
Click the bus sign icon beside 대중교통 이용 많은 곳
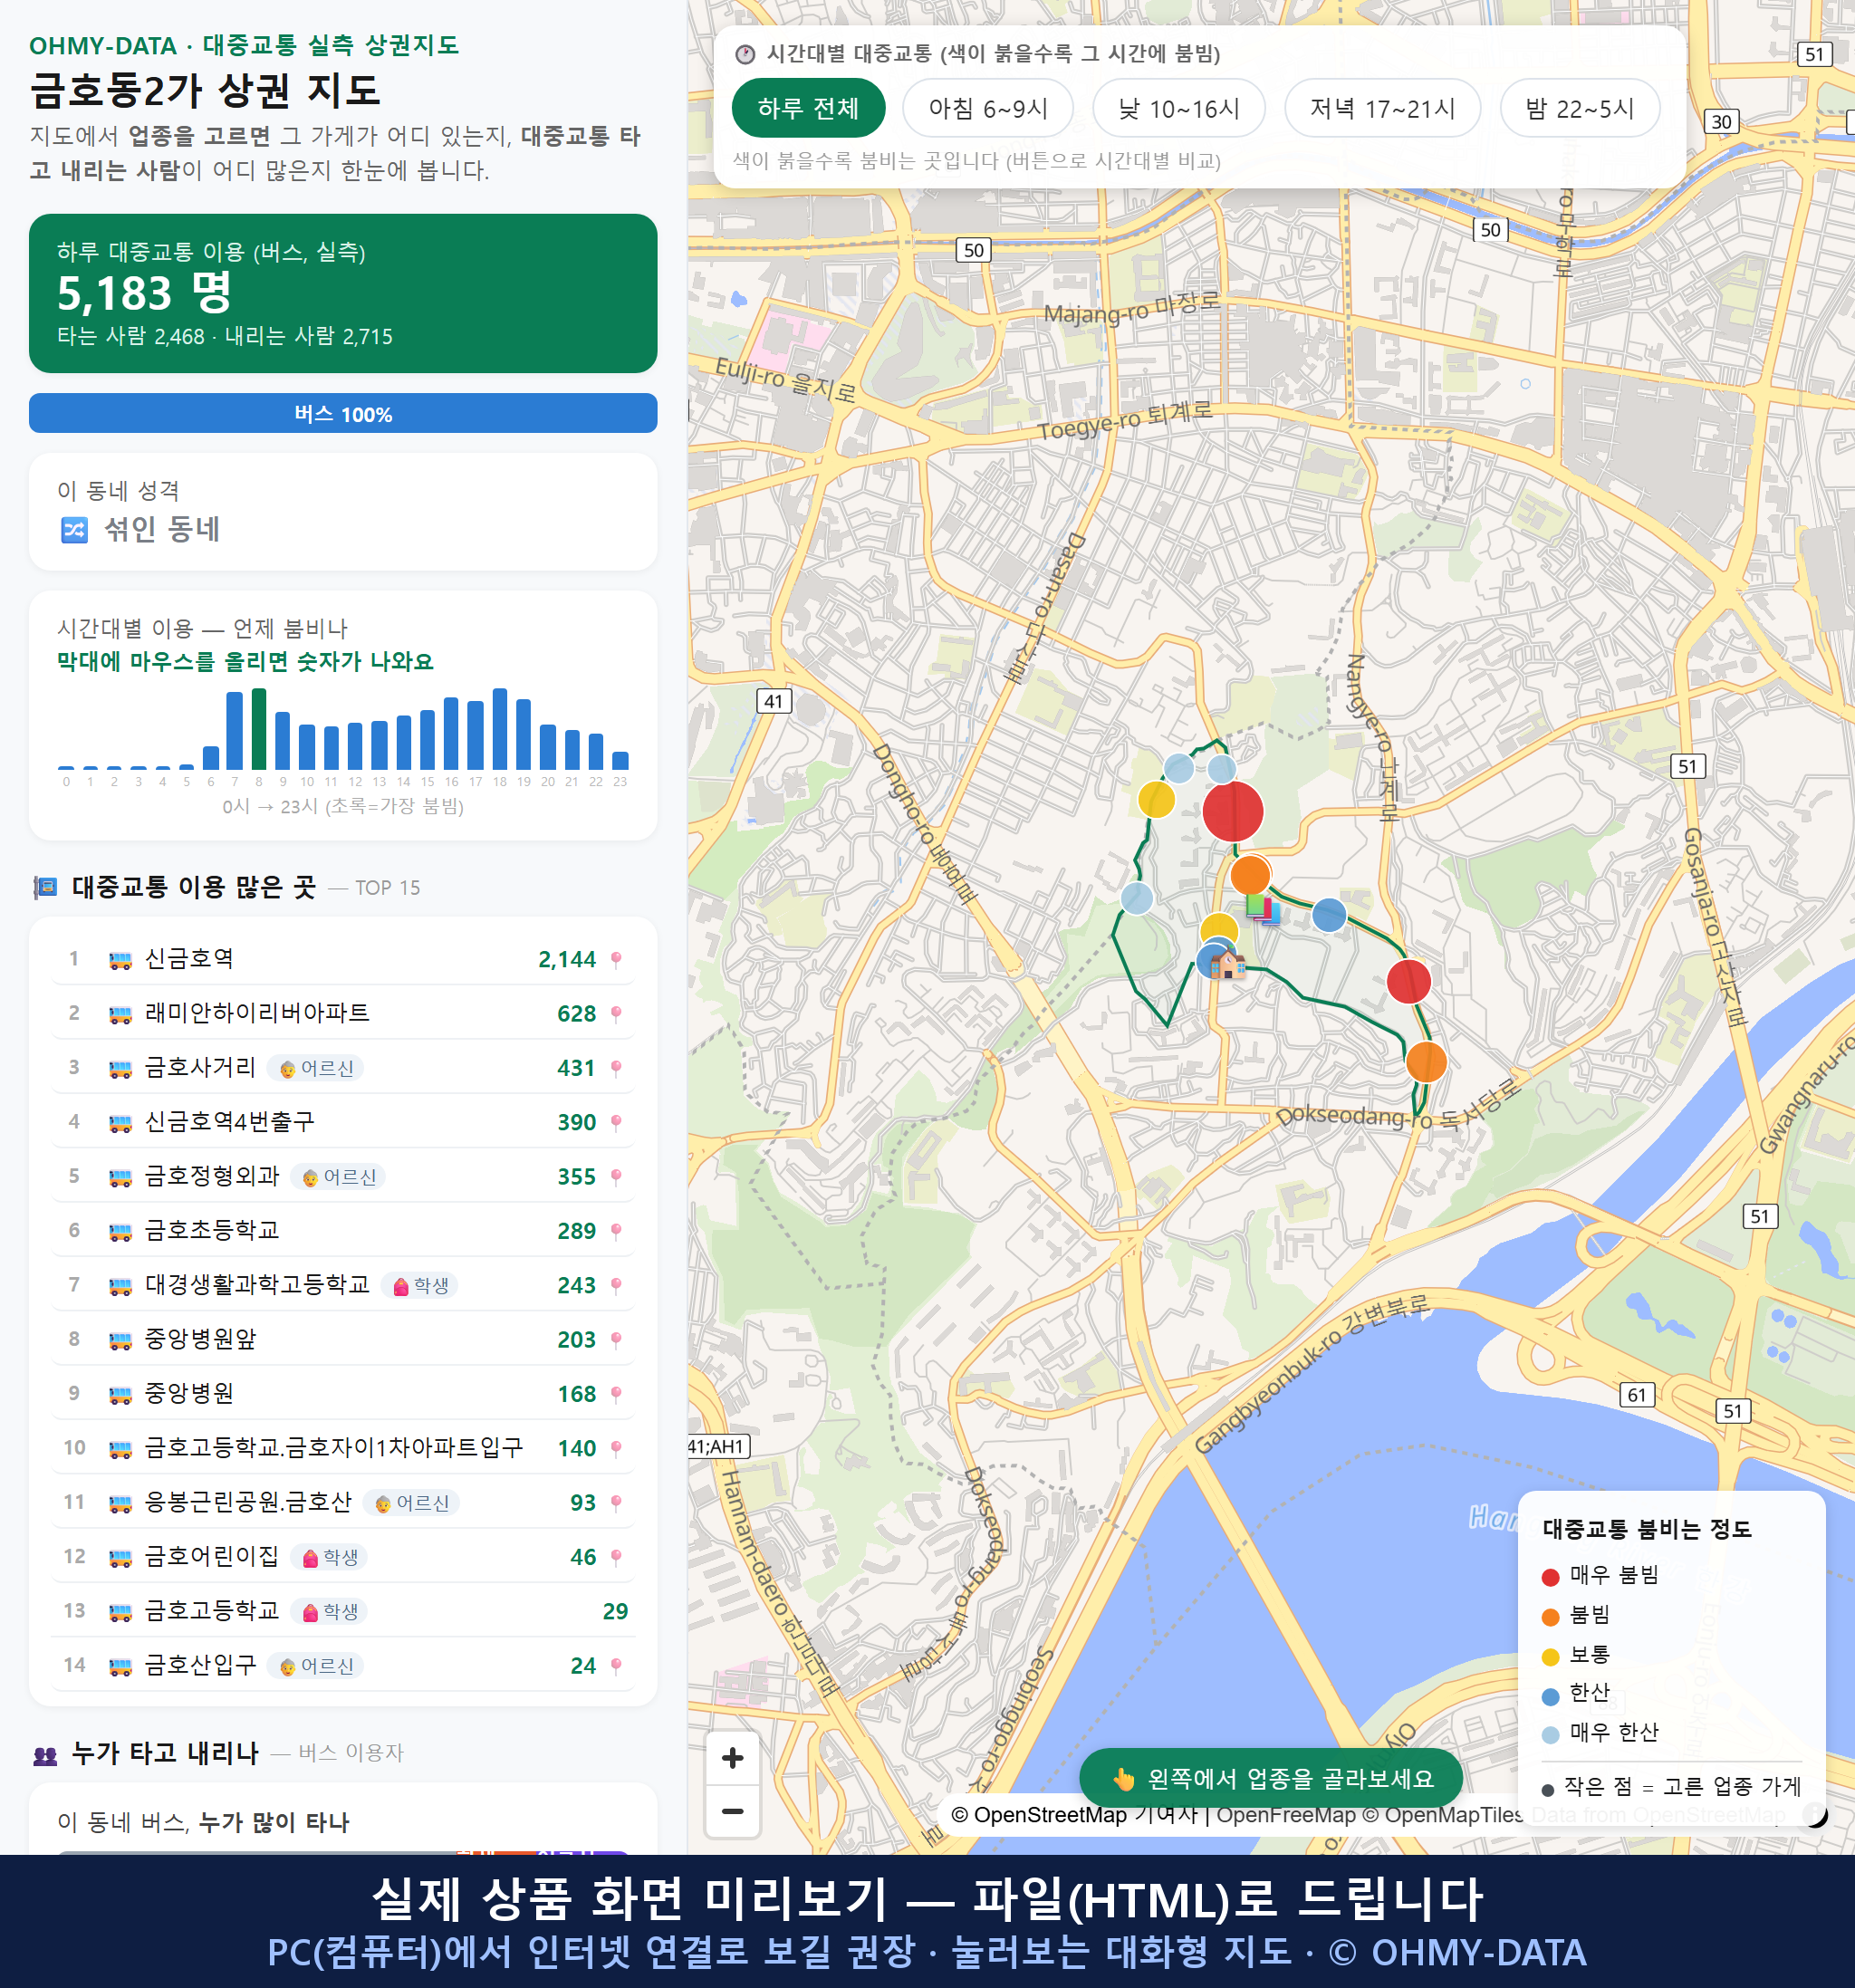(x=45, y=888)
